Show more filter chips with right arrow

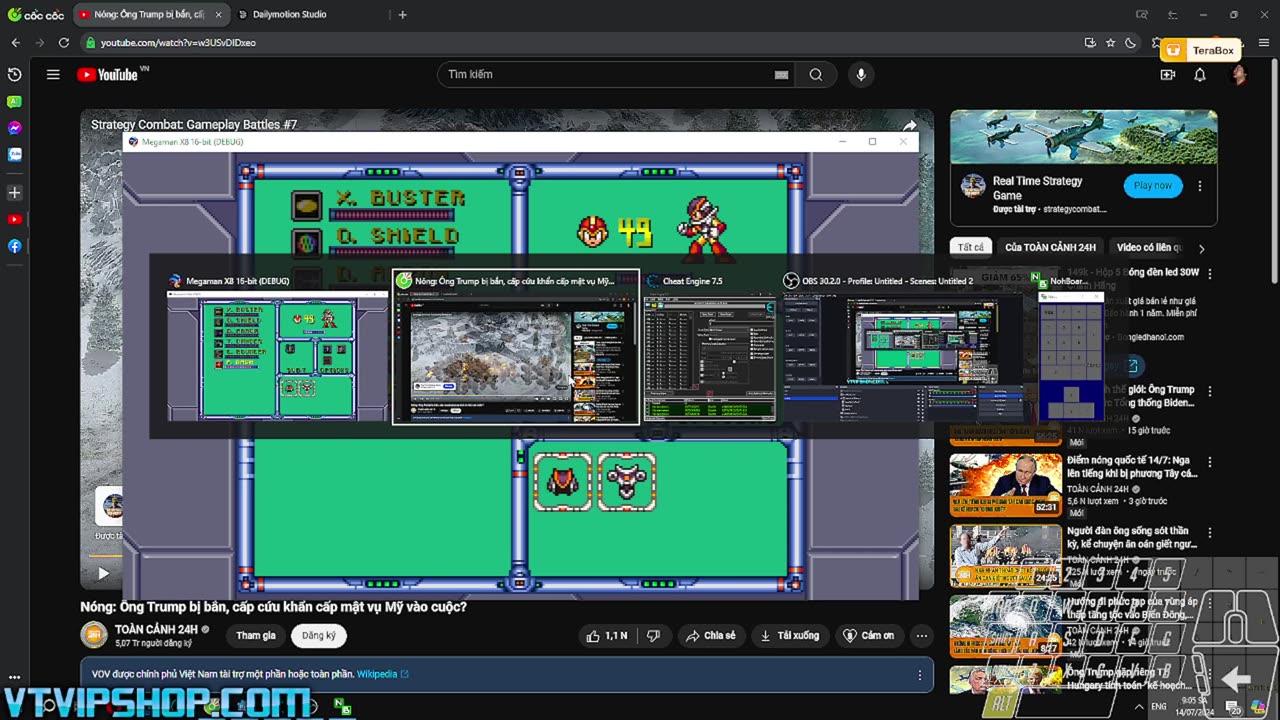coord(1201,248)
